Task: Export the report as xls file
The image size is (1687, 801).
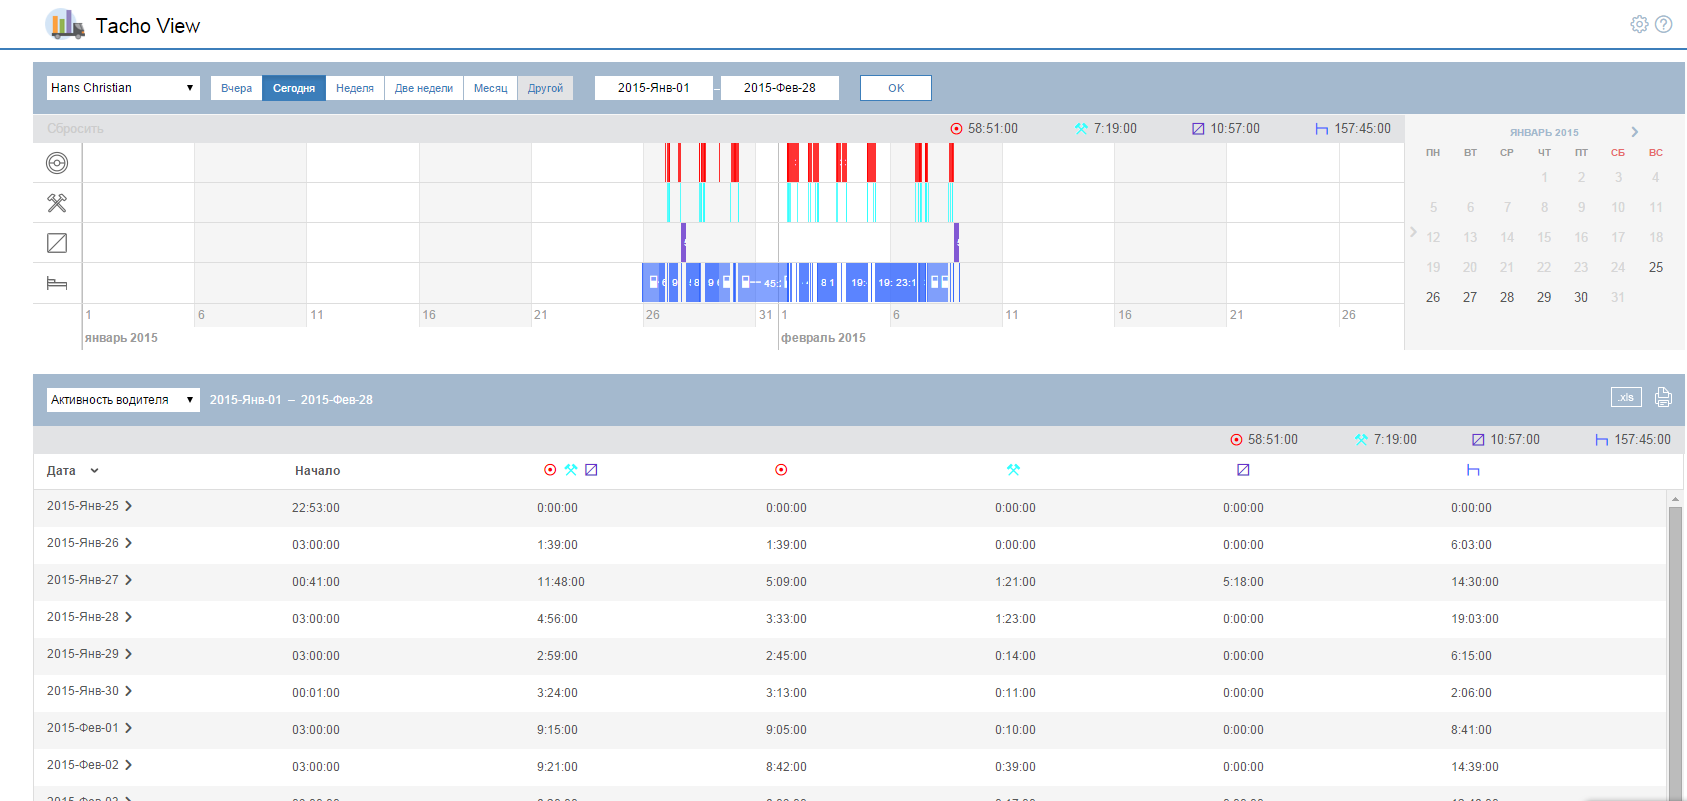Action: pos(1626,397)
